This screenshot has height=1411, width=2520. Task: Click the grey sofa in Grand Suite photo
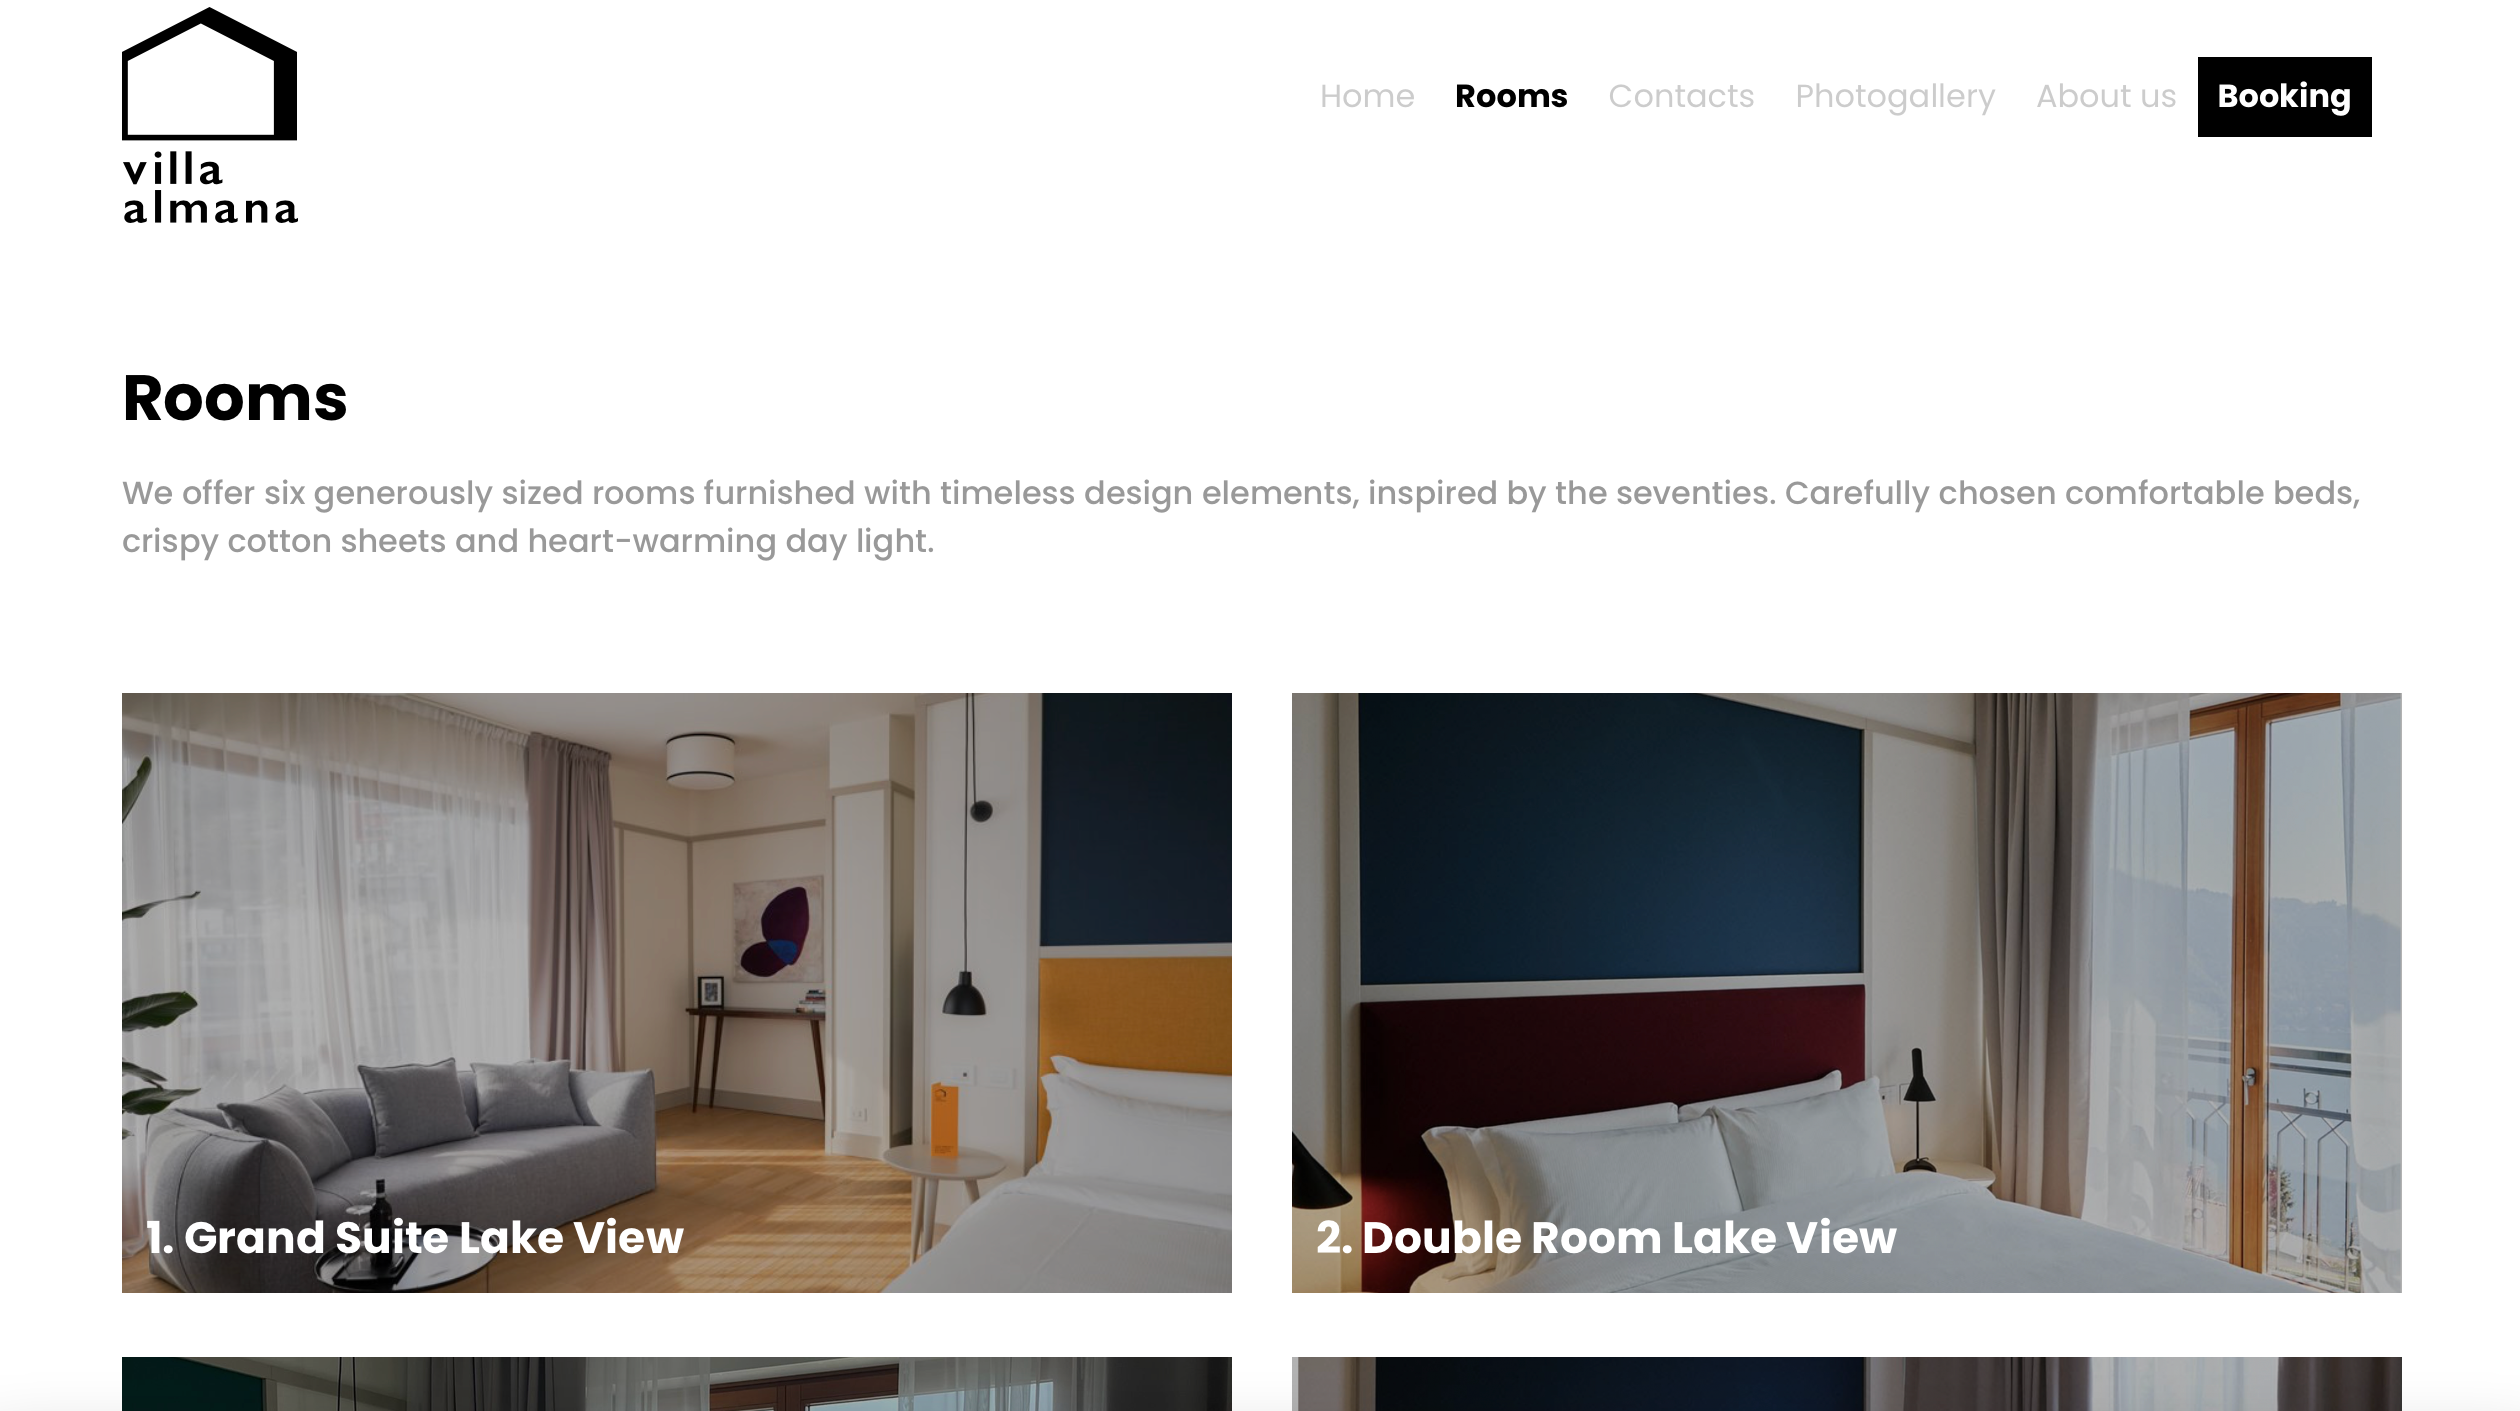(400, 1140)
